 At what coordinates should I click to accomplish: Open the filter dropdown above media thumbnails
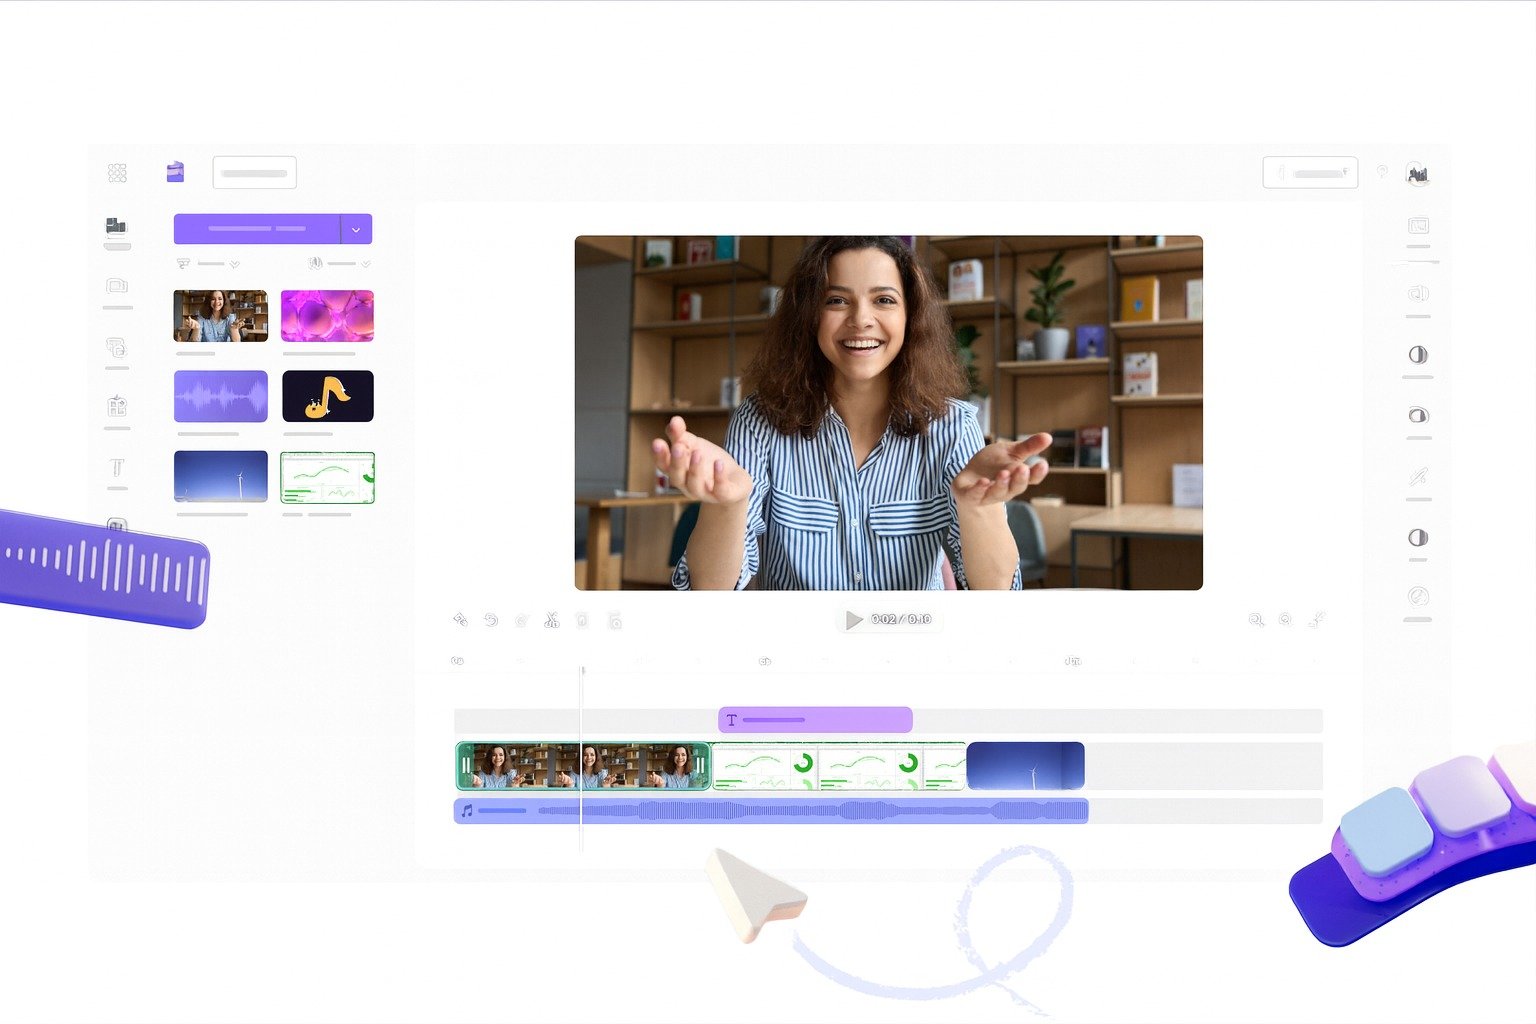[207, 263]
